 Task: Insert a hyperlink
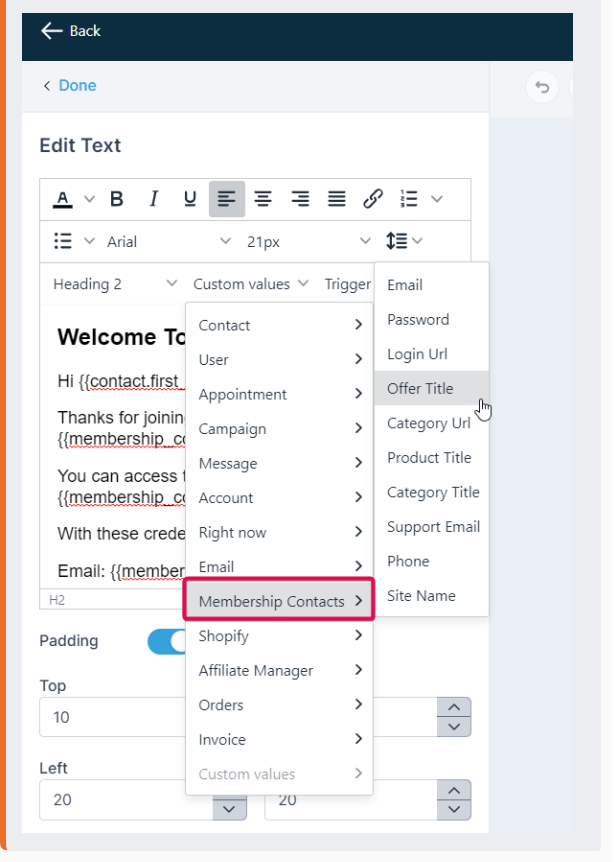[x=373, y=199]
